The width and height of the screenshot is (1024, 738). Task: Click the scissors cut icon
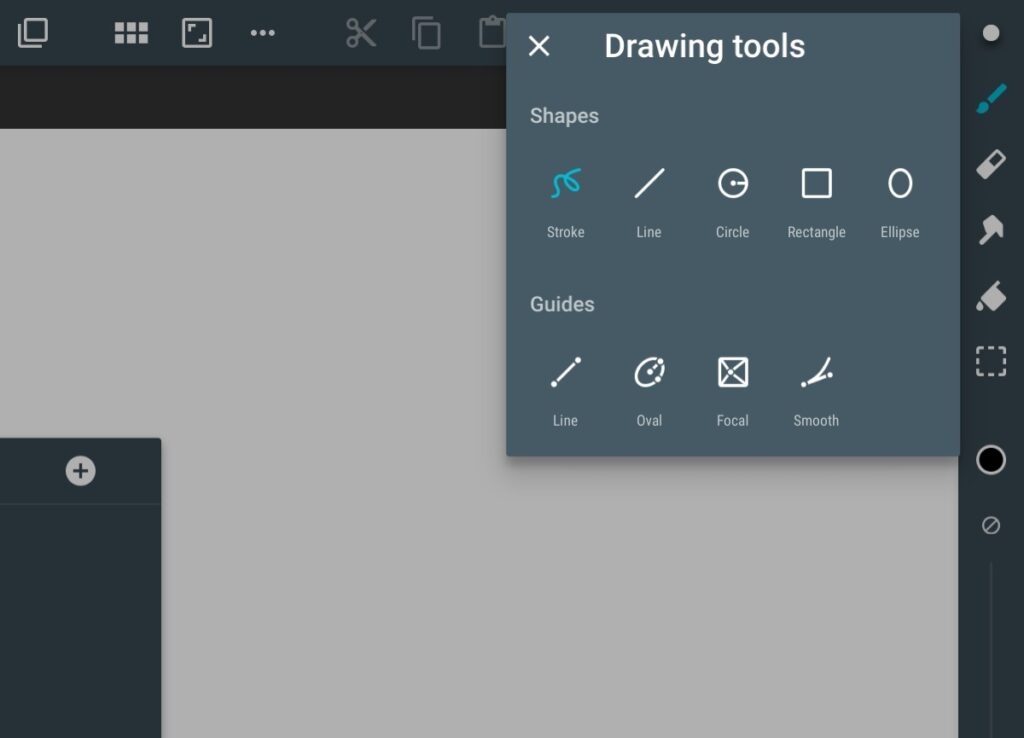(361, 33)
